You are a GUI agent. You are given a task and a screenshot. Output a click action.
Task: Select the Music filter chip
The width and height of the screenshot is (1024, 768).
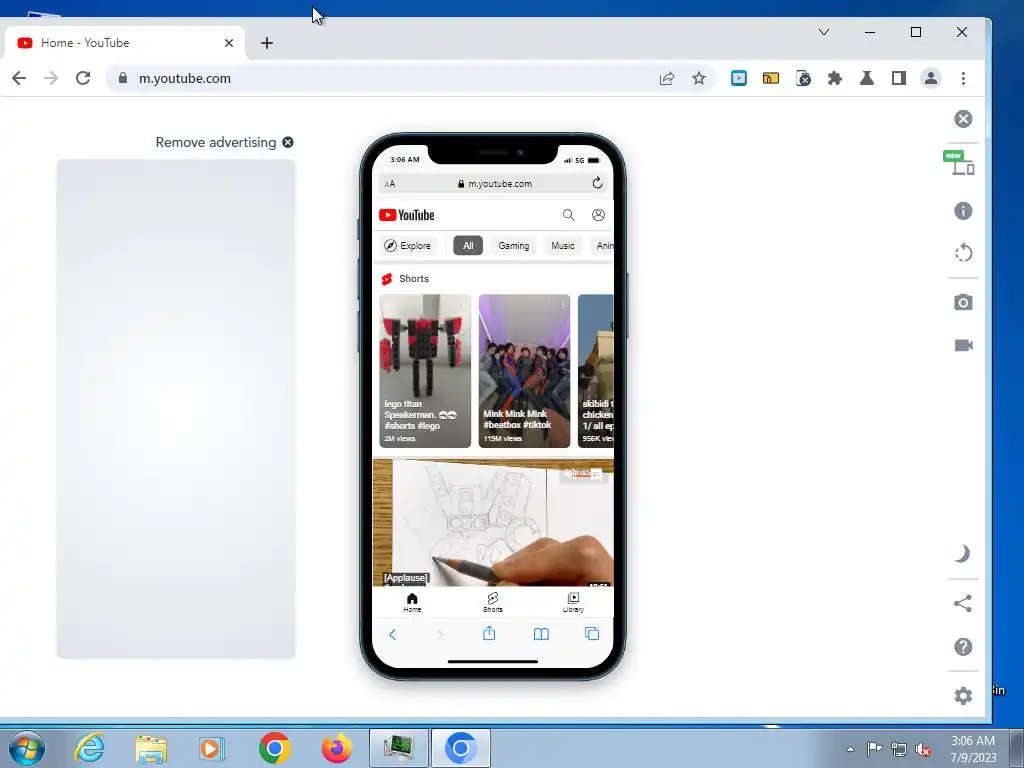(562, 246)
